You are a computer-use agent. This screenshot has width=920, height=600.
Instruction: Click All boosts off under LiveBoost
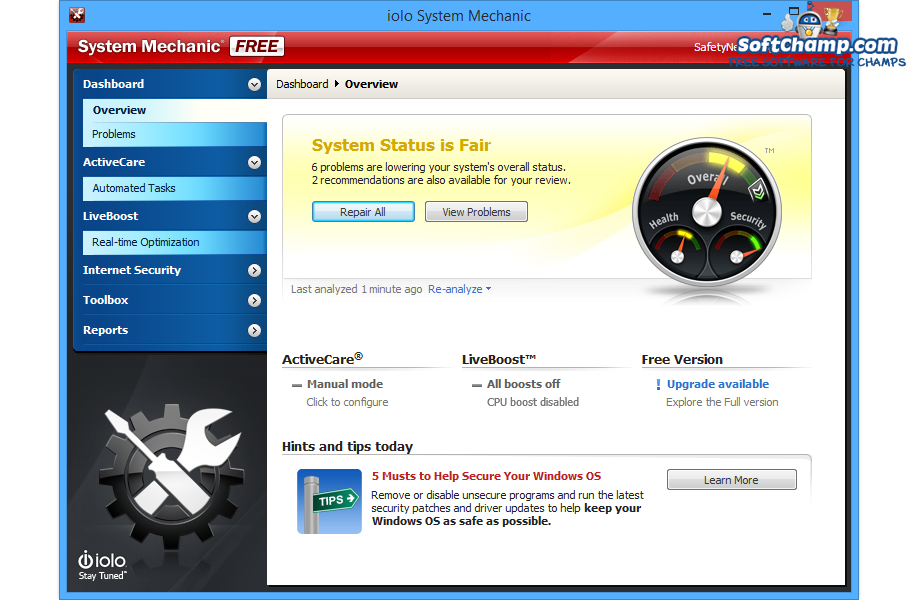click(523, 384)
